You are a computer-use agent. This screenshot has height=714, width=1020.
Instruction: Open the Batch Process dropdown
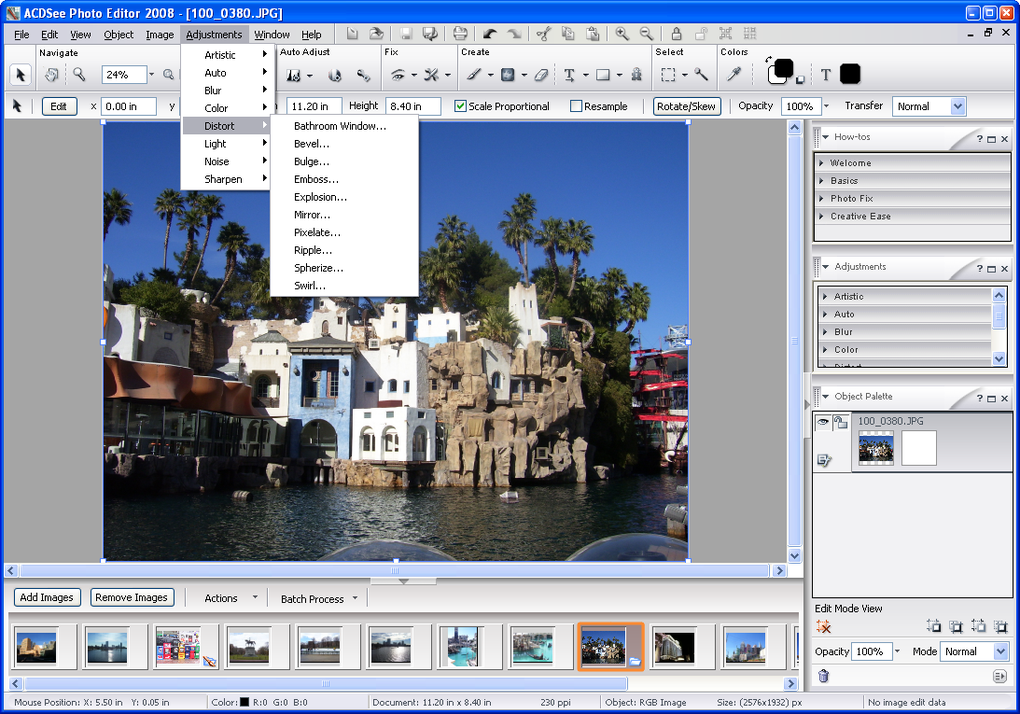(x=319, y=599)
